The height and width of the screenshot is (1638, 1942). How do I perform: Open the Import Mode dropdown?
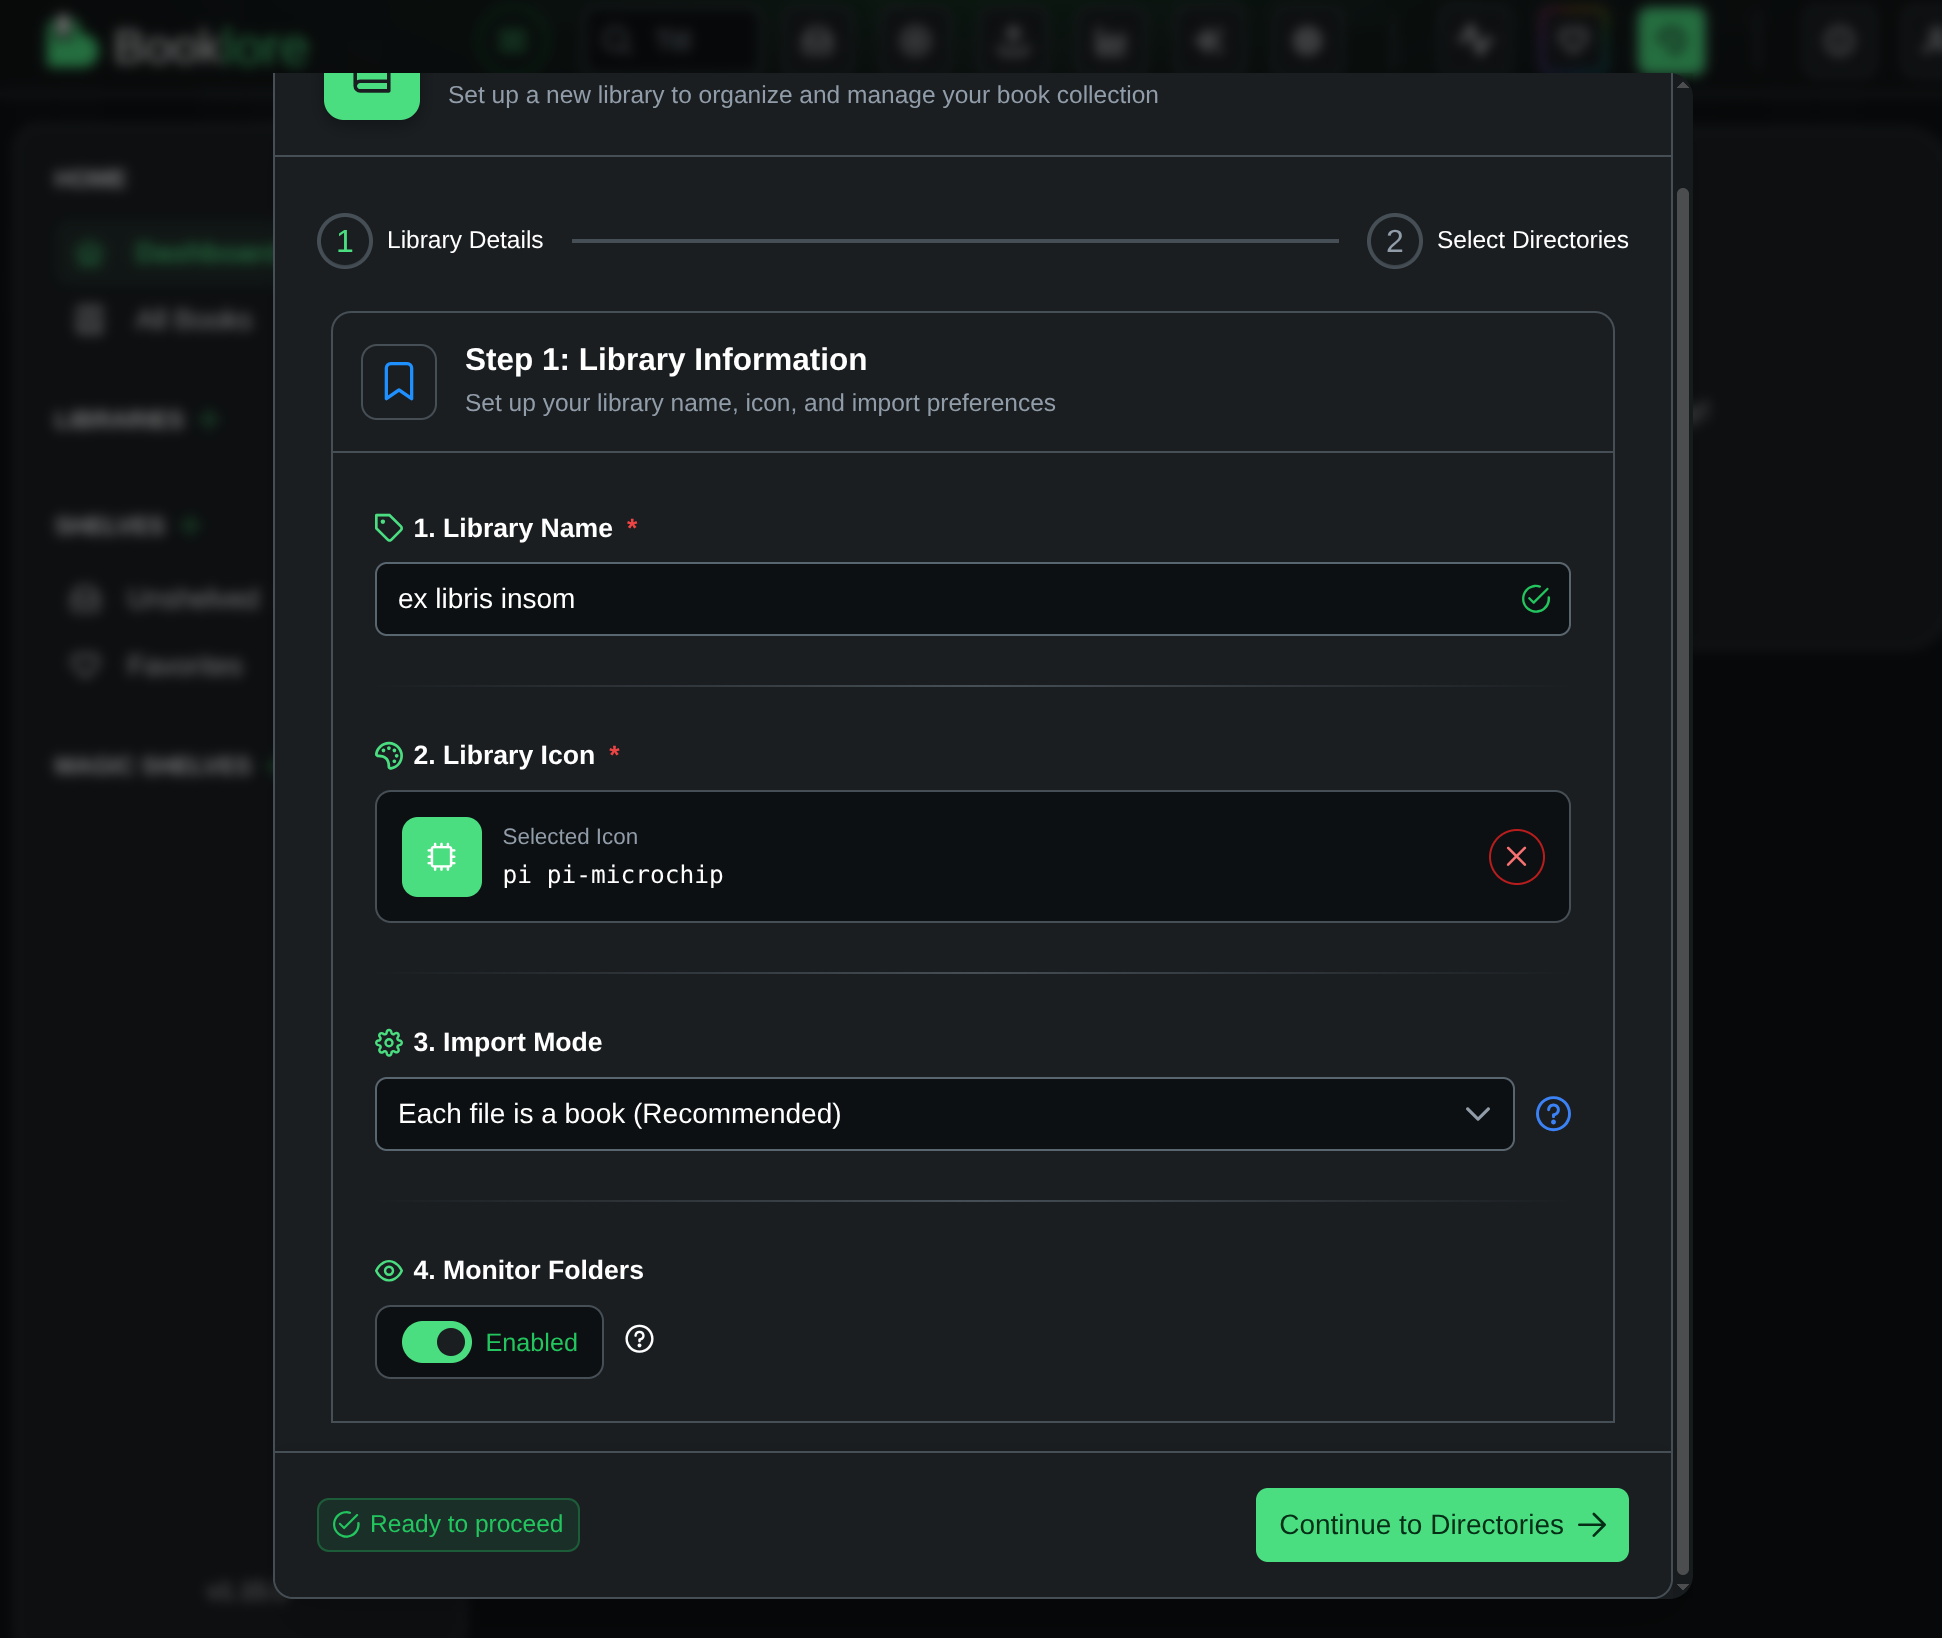point(944,1114)
